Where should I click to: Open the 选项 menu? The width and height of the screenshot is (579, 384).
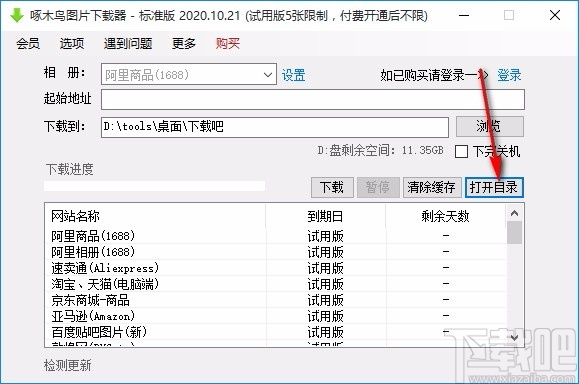pos(72,44)
